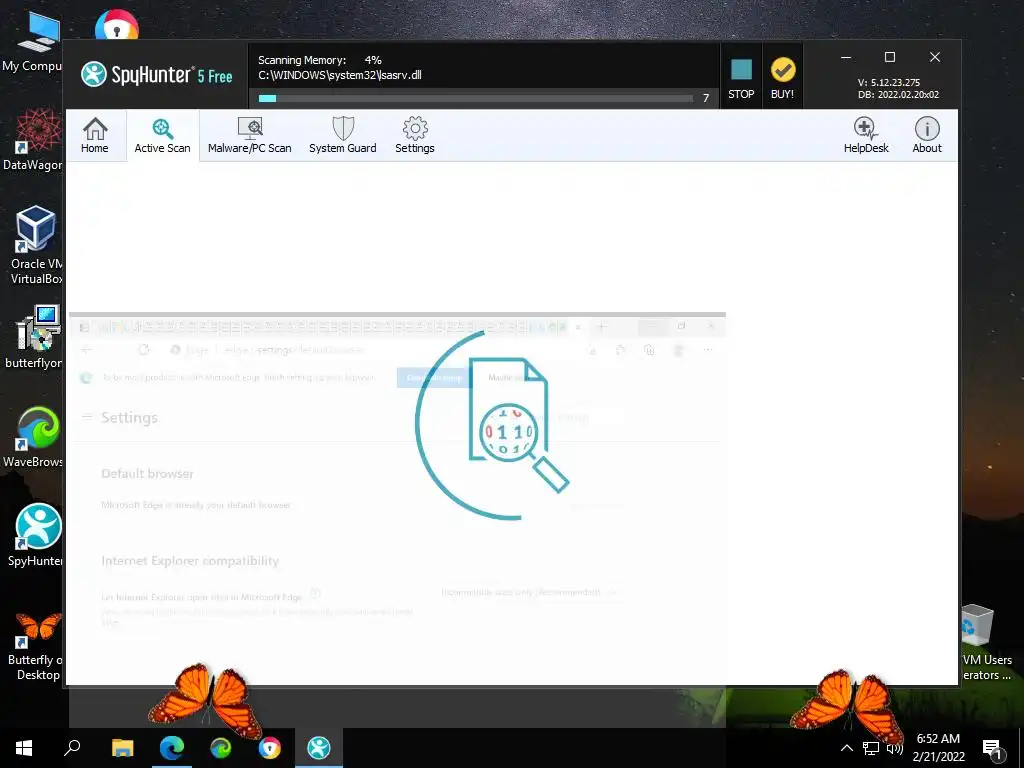Image resolution: width=1024 pixels, height=768 pixels.
Task: Open the About information page
Action: [x=927, y=135]
